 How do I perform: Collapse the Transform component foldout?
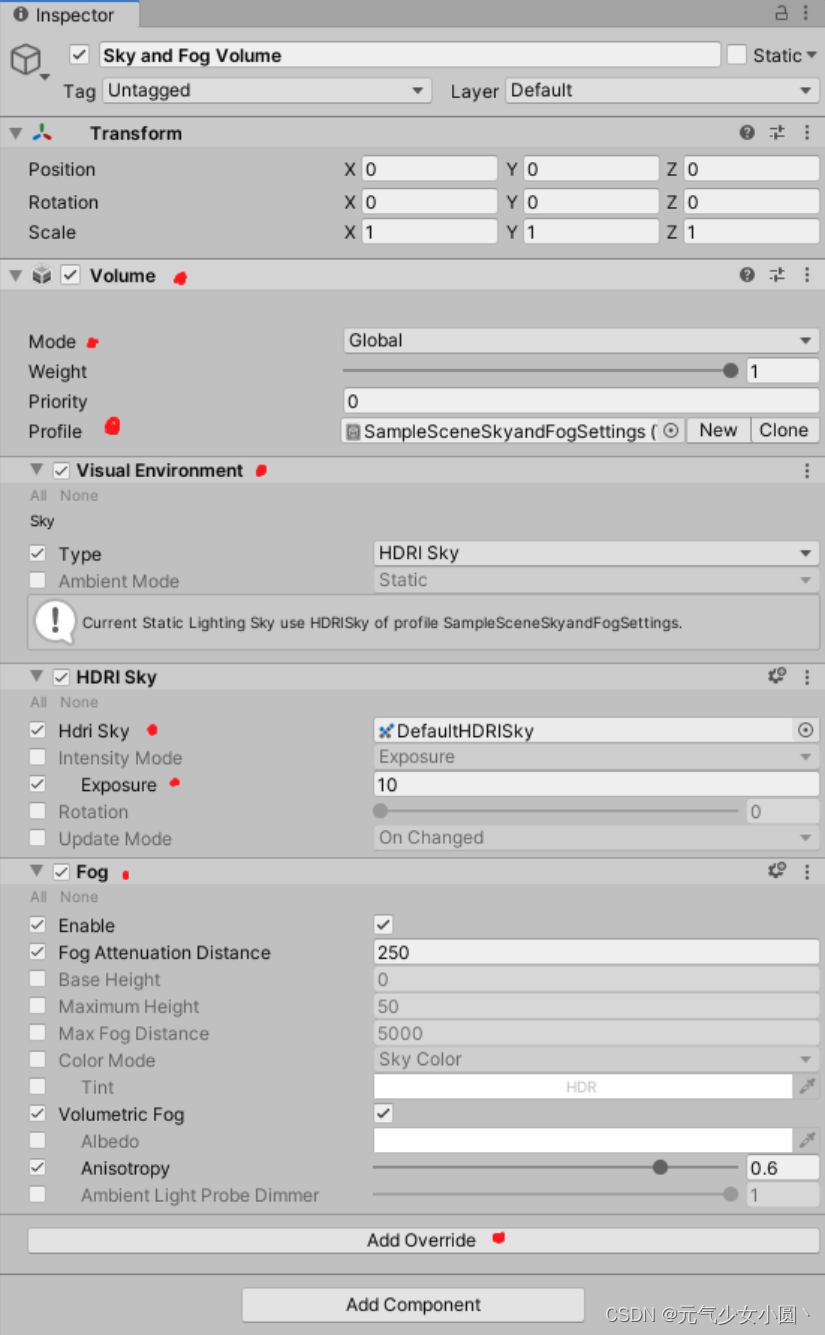15,133
